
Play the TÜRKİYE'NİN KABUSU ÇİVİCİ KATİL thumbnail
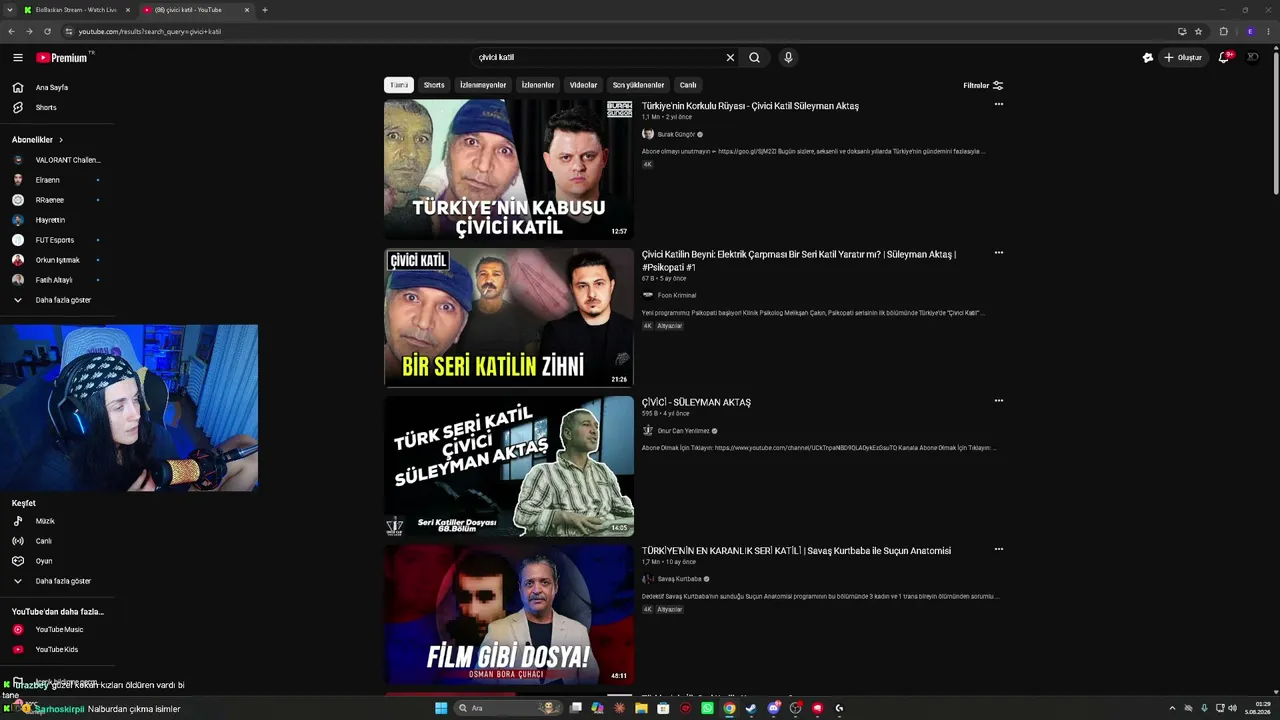509,170
